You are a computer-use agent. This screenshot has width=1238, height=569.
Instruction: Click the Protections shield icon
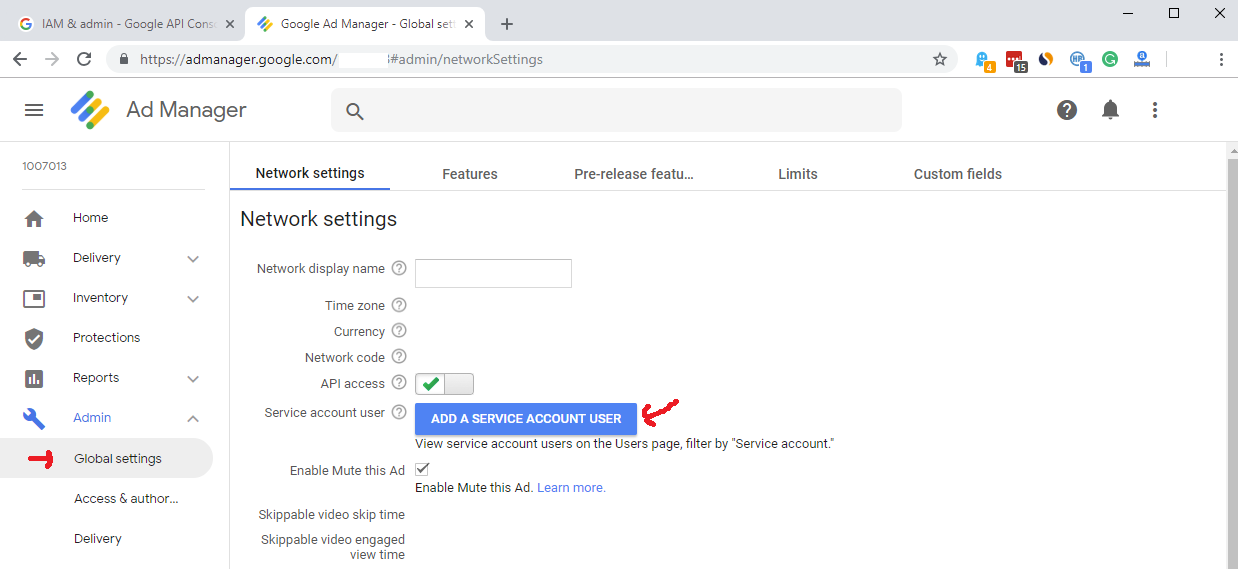click(x=34, y=338)
